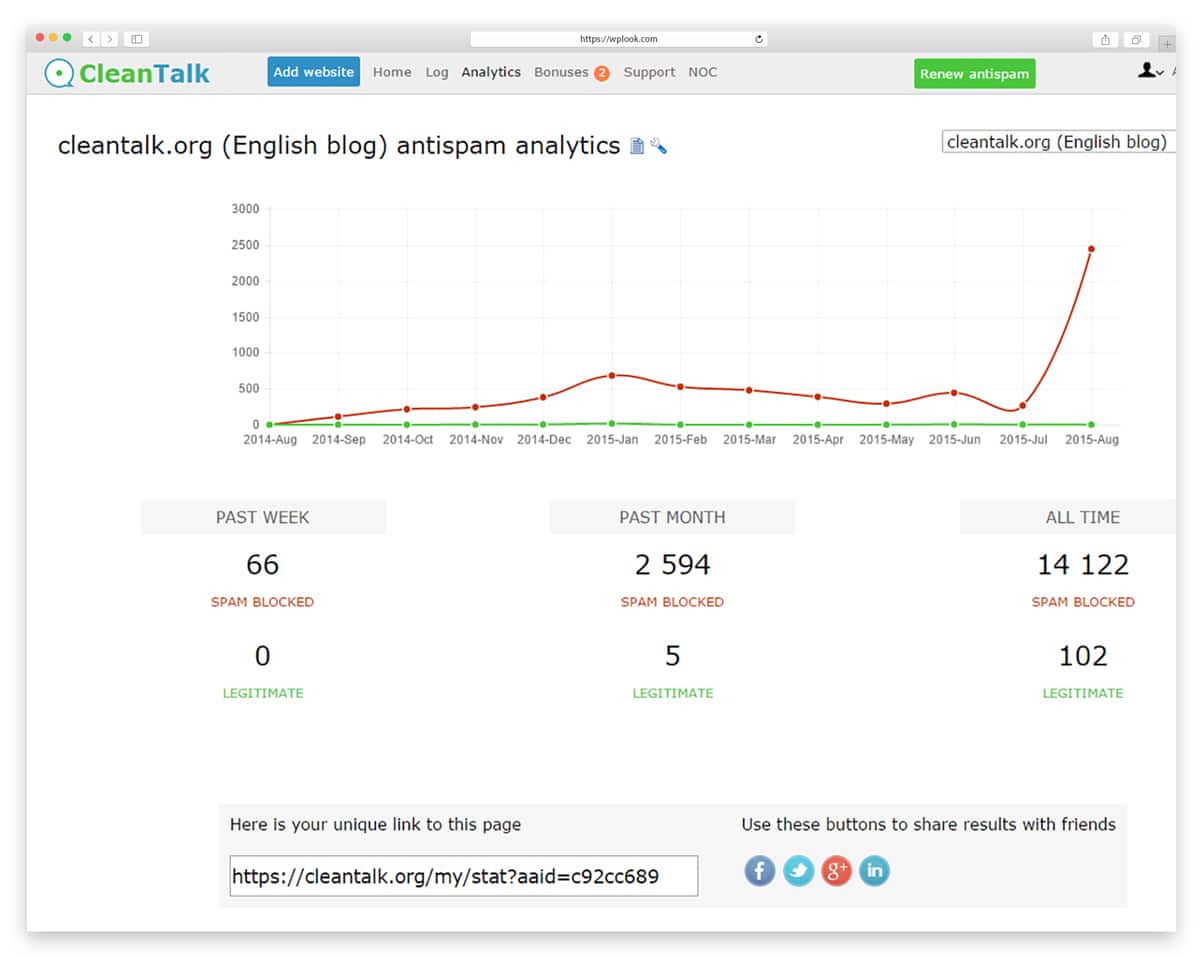Click the CleanTalk logo
Image resolution: width=1200 pixels, height=957 pixels.
(x=127, y=73)
